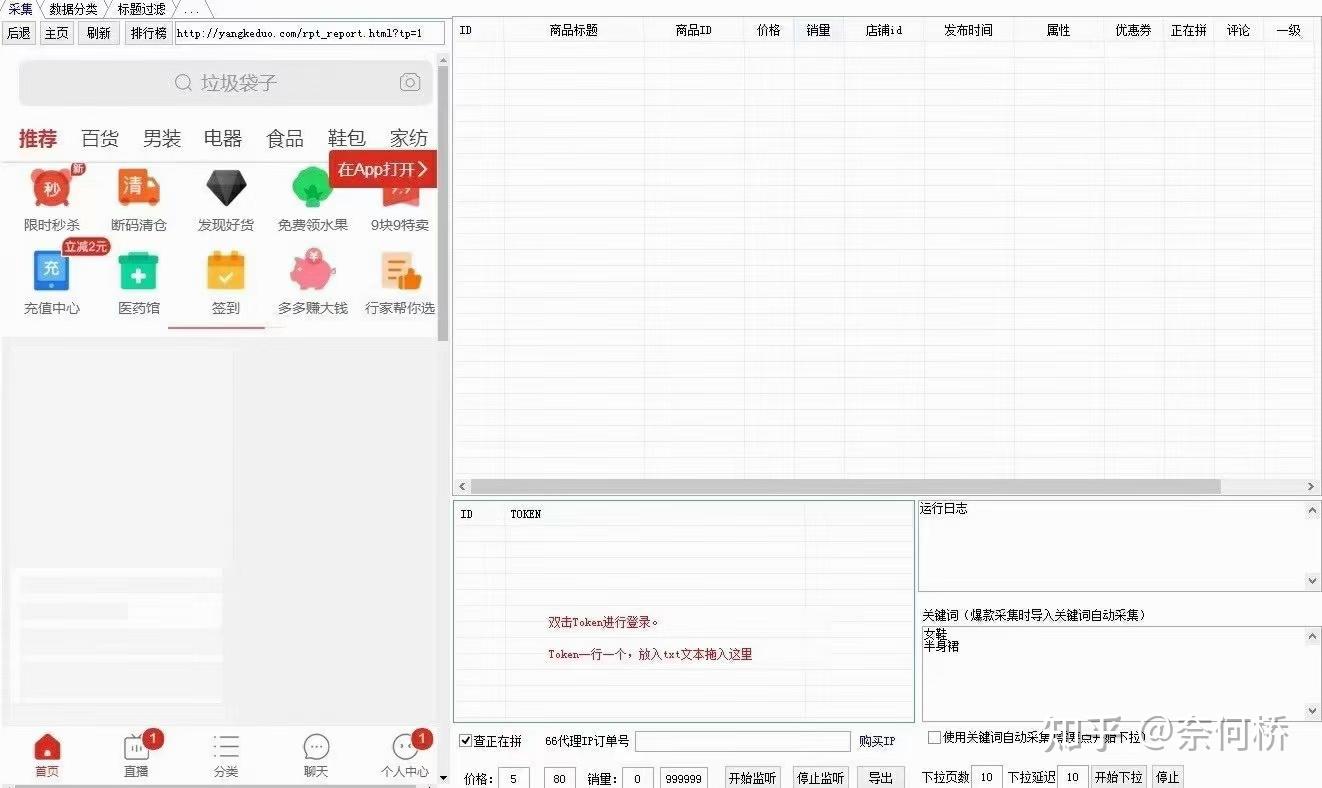
Task: Click the 后退 back button
Action: pos(18,33)
